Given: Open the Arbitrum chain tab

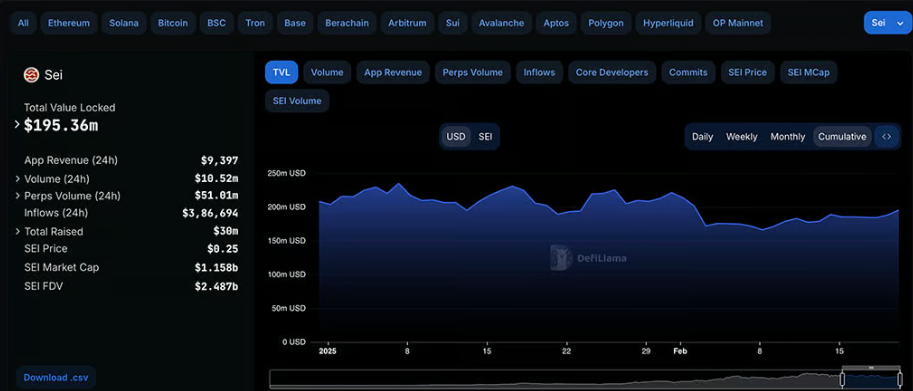Looking at the screenshot, I should point(407,23).
